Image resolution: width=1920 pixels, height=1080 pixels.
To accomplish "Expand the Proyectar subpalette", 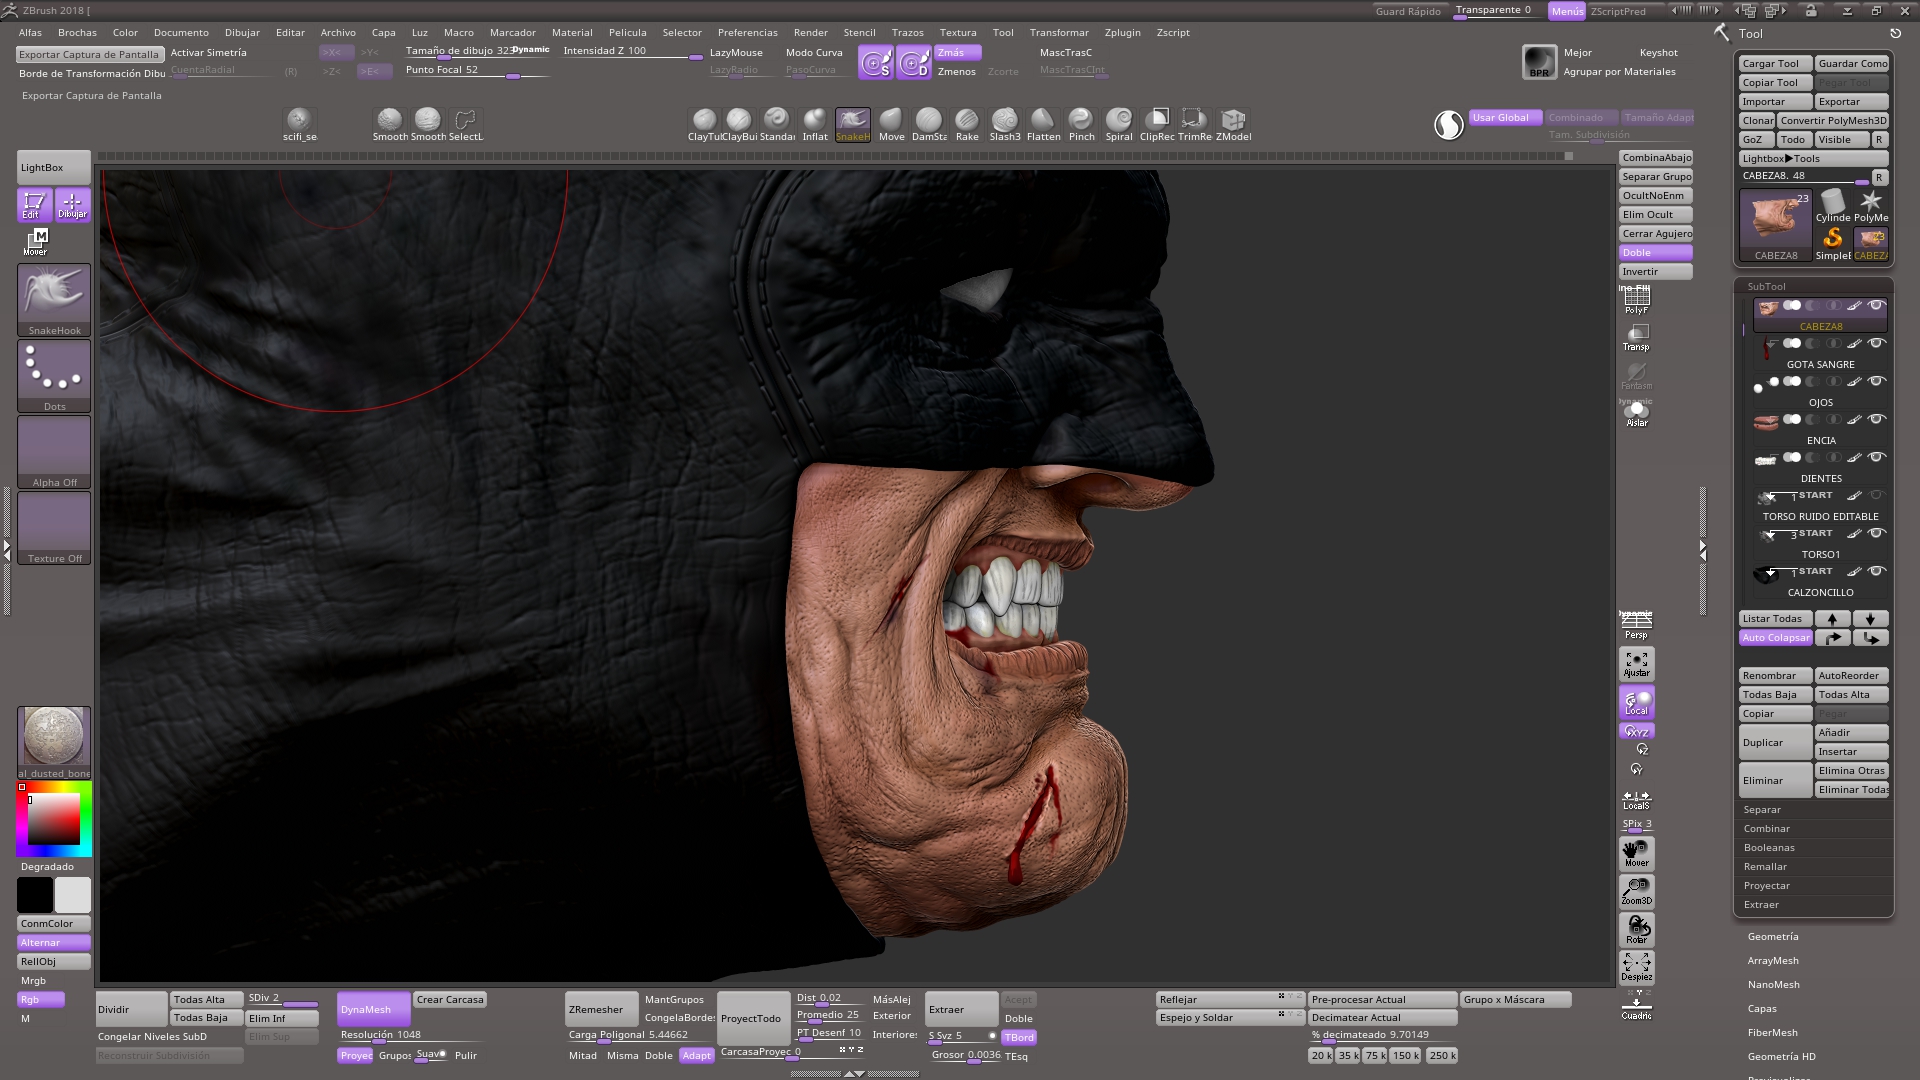I will 1766,886.
